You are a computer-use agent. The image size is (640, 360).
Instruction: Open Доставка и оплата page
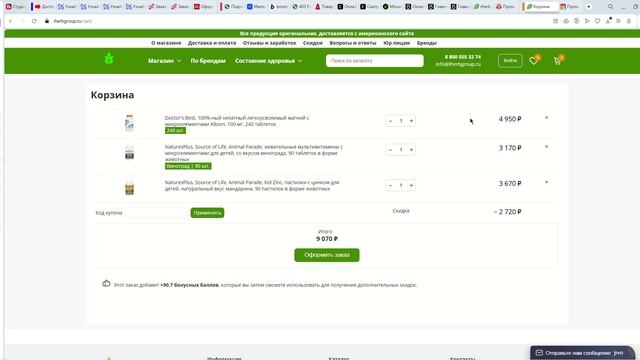tap(212, 43)
